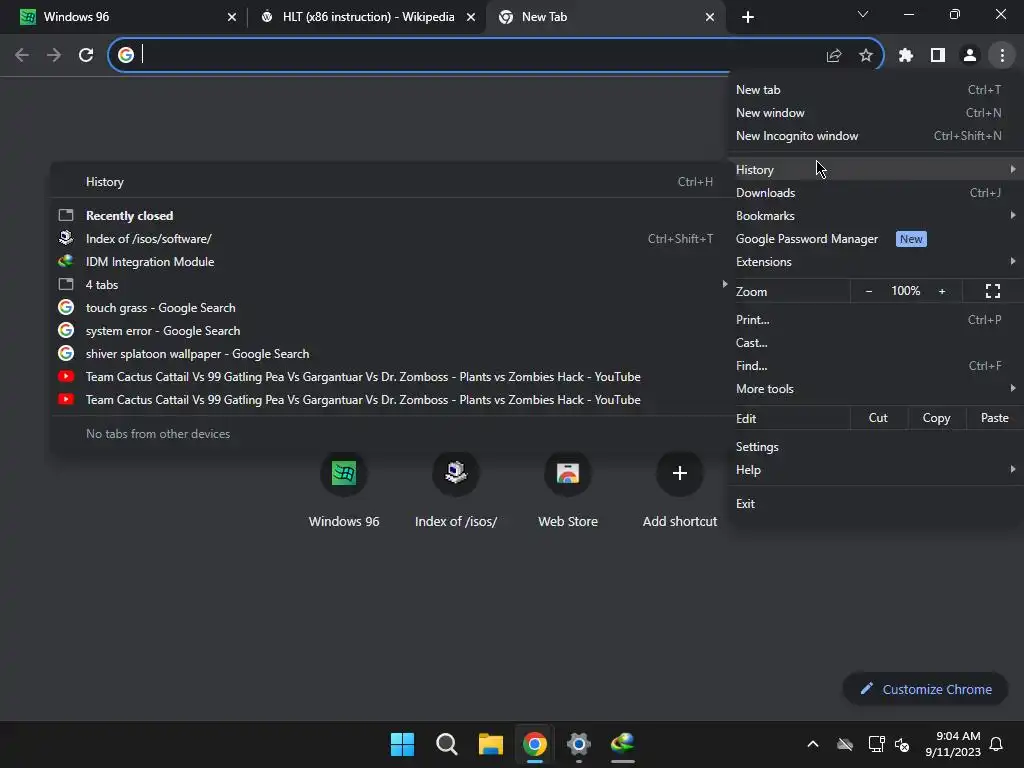The height and width of the screenshot is (768, 1024).
Task: Open the Windows Start button
Action: [402, 744]
